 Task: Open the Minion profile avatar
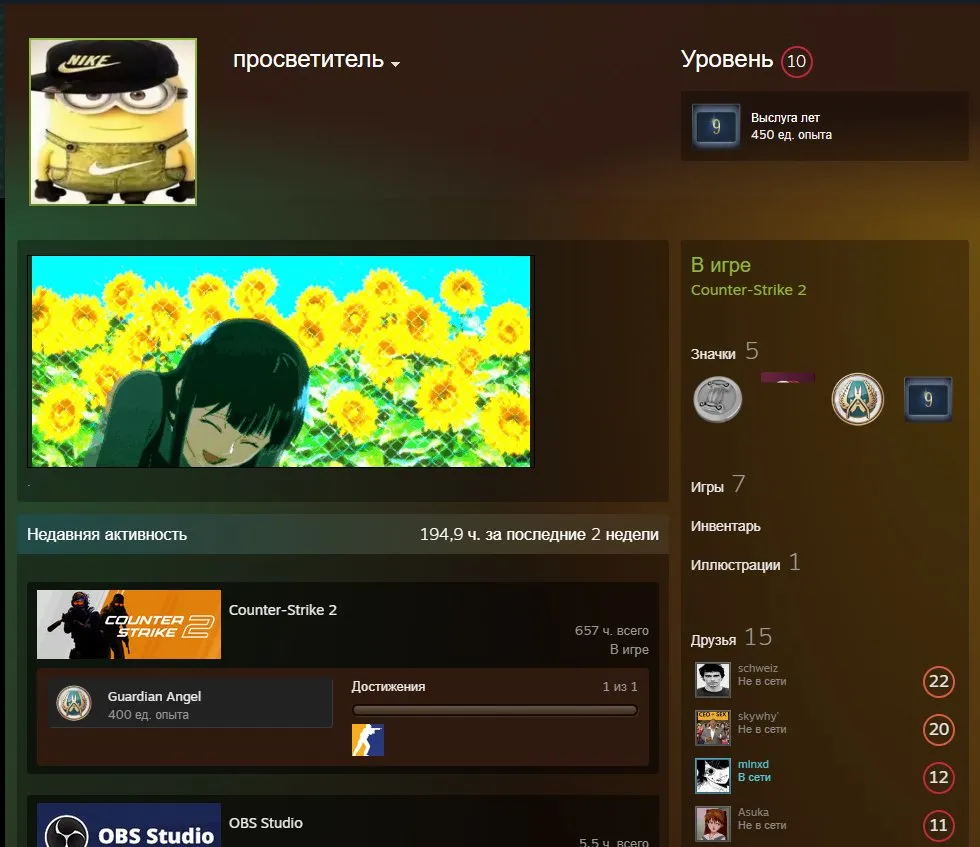coord(113,122)
